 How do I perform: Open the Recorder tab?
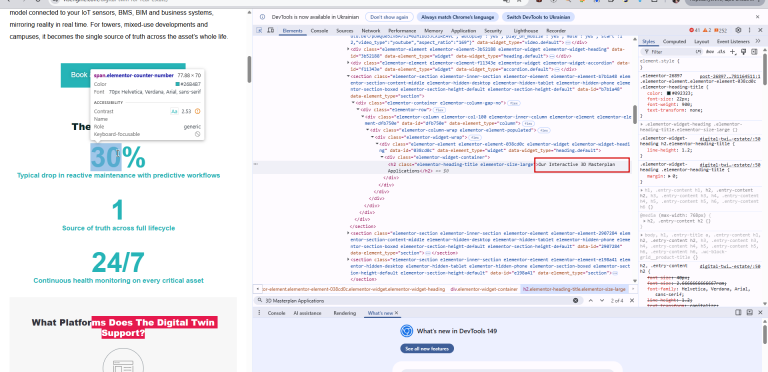pos(556,31)
